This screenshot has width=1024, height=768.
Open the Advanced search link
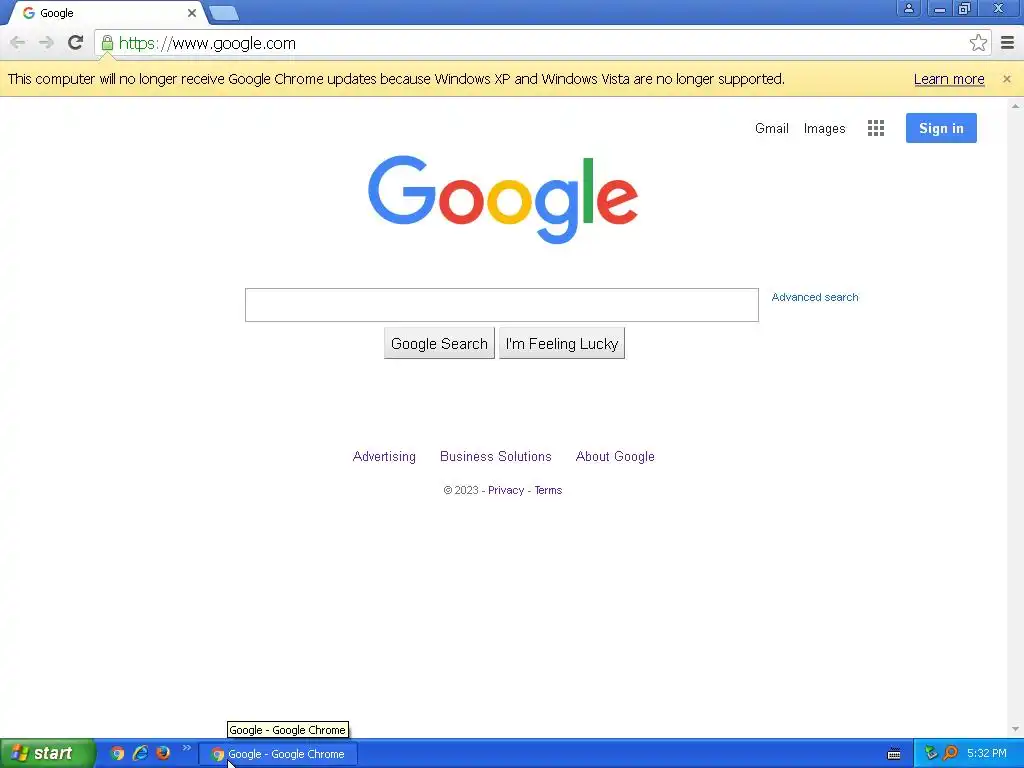(x=814, y=297)
